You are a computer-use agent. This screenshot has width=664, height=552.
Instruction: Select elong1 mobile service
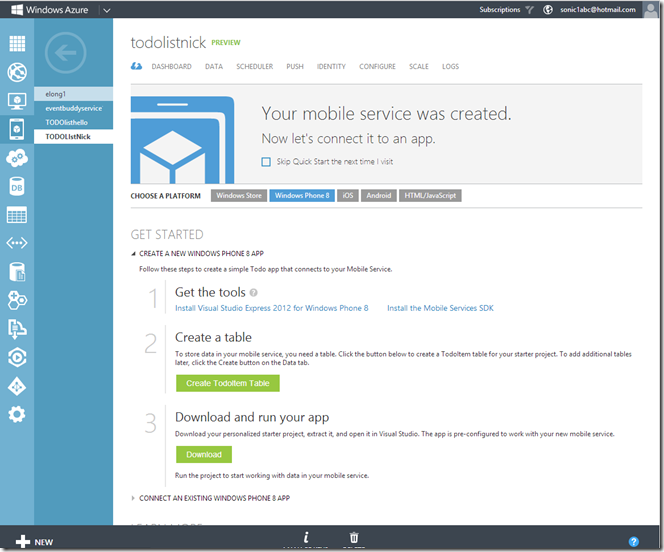pyautogui.click(x=73, y=94)
